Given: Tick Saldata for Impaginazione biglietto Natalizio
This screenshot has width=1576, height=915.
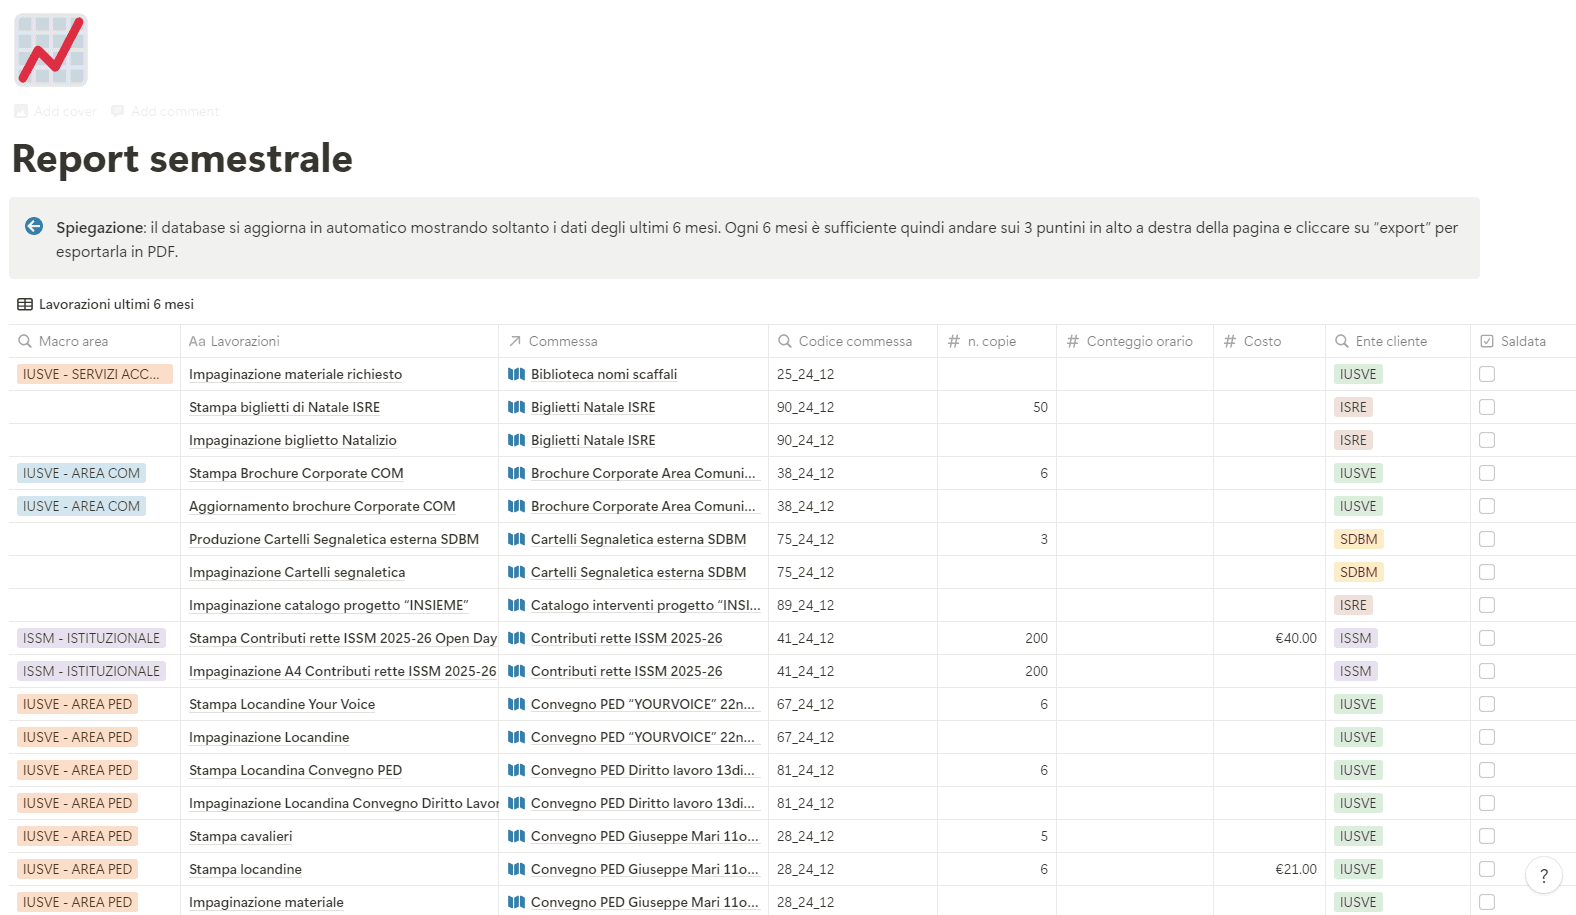Looking at the screenshot, I should tap(1487, 440).
